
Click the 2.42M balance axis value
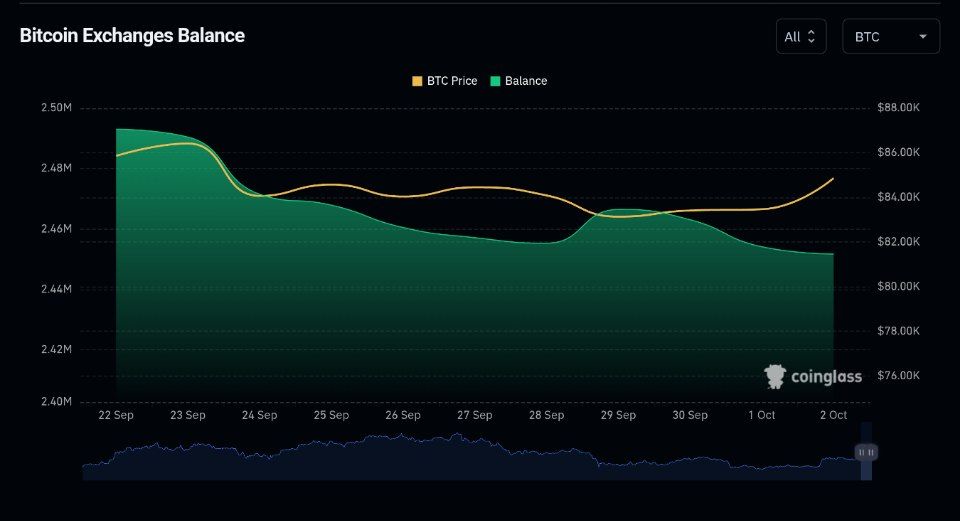click(56, 350)
